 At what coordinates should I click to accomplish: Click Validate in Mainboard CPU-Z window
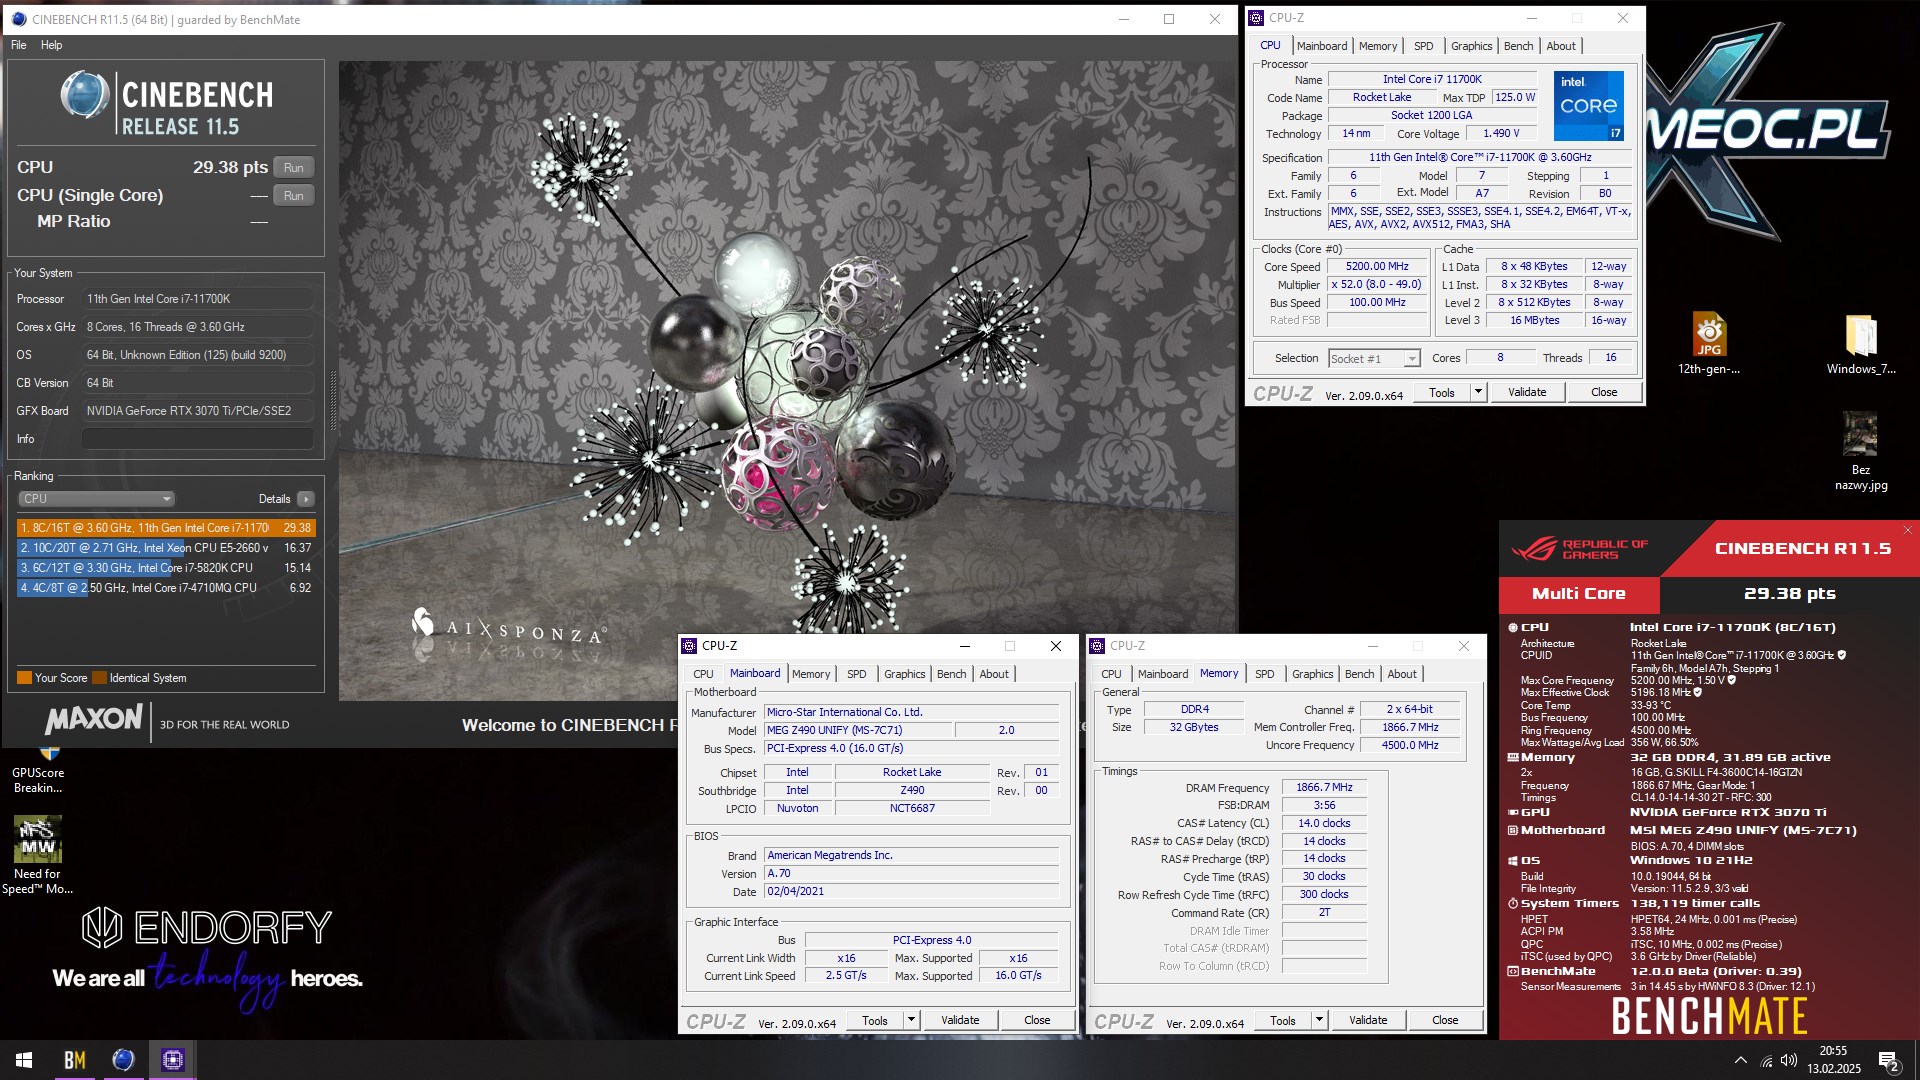pos(959,1021)
